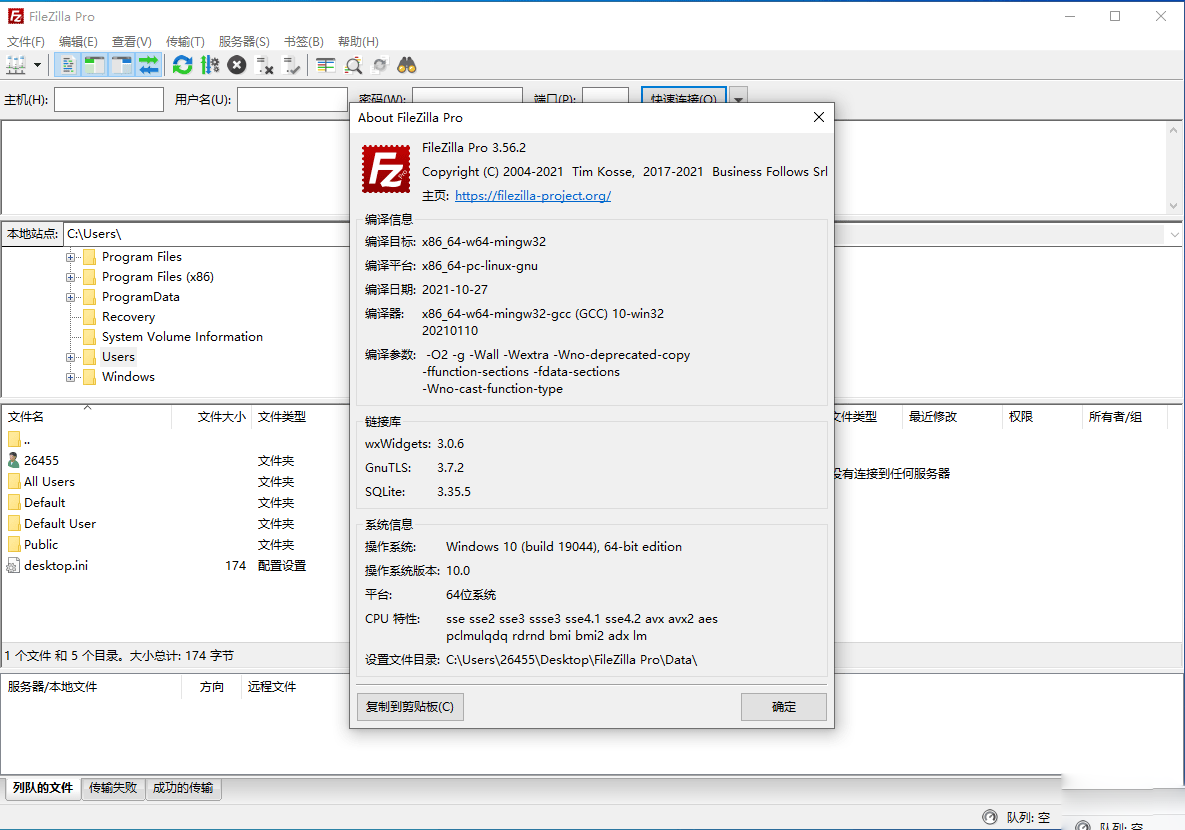This screenshot has width=1185, height=830.
Task: Expand the ProgramData tree node
Action: (x=70, y=297)
